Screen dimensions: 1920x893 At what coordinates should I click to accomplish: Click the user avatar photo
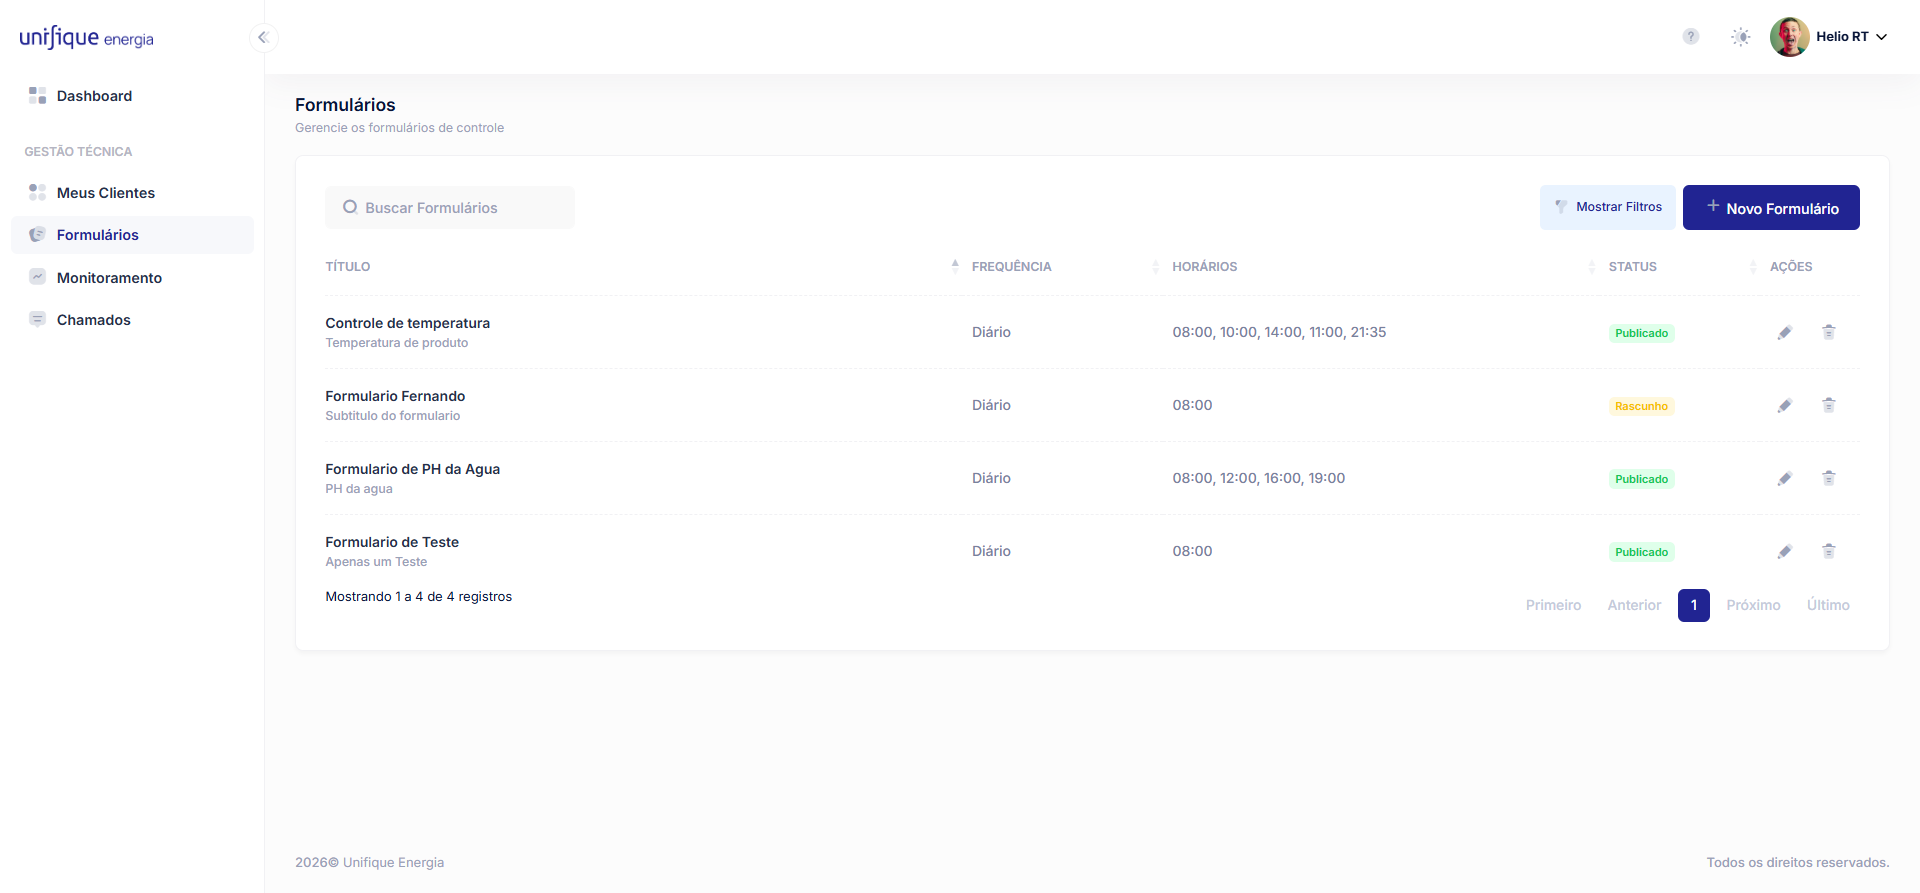[x=1789, y=37]
